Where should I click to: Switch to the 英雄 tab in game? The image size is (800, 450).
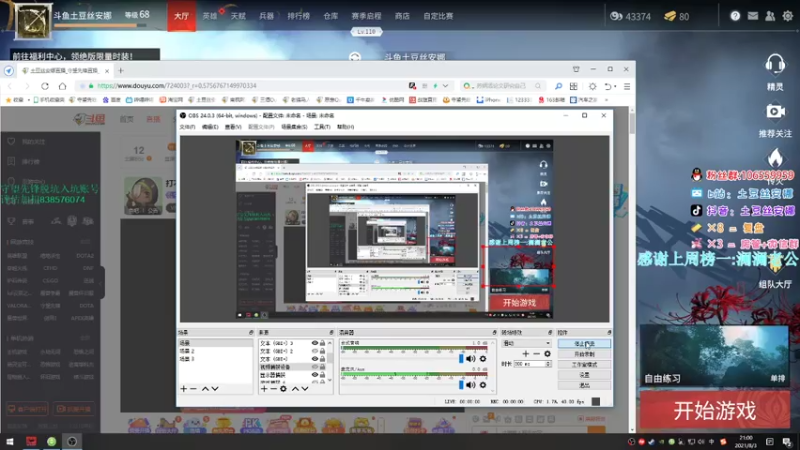210,16
